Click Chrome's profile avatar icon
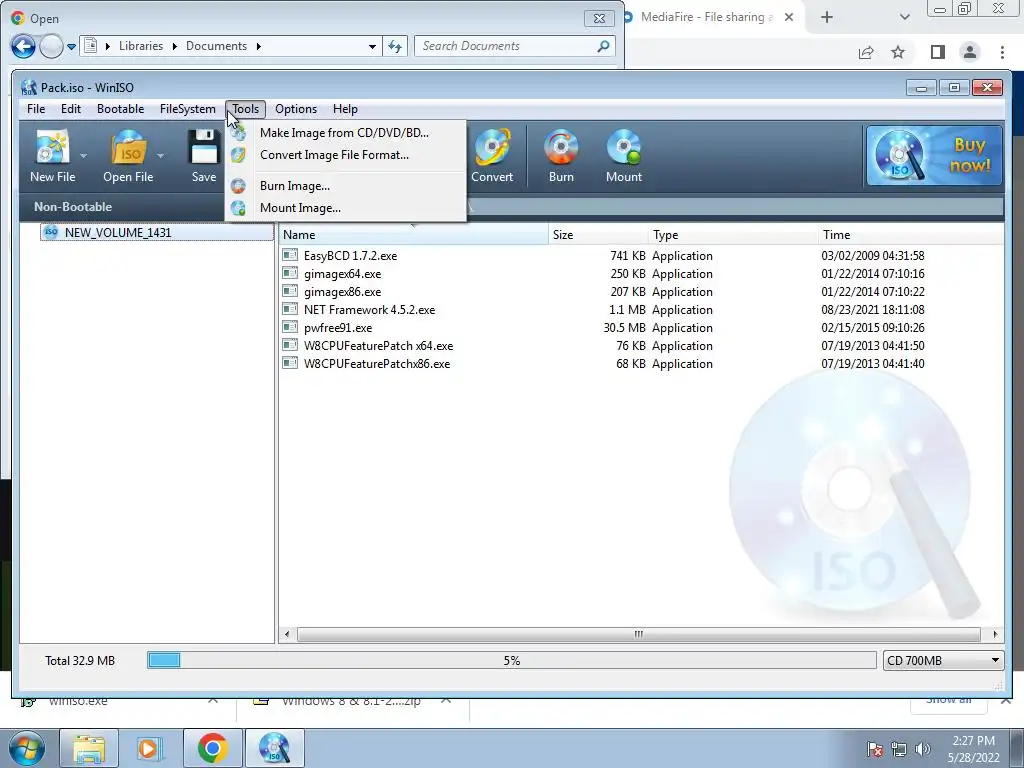This screenshot has height=768, width=1024. point(970,52)
